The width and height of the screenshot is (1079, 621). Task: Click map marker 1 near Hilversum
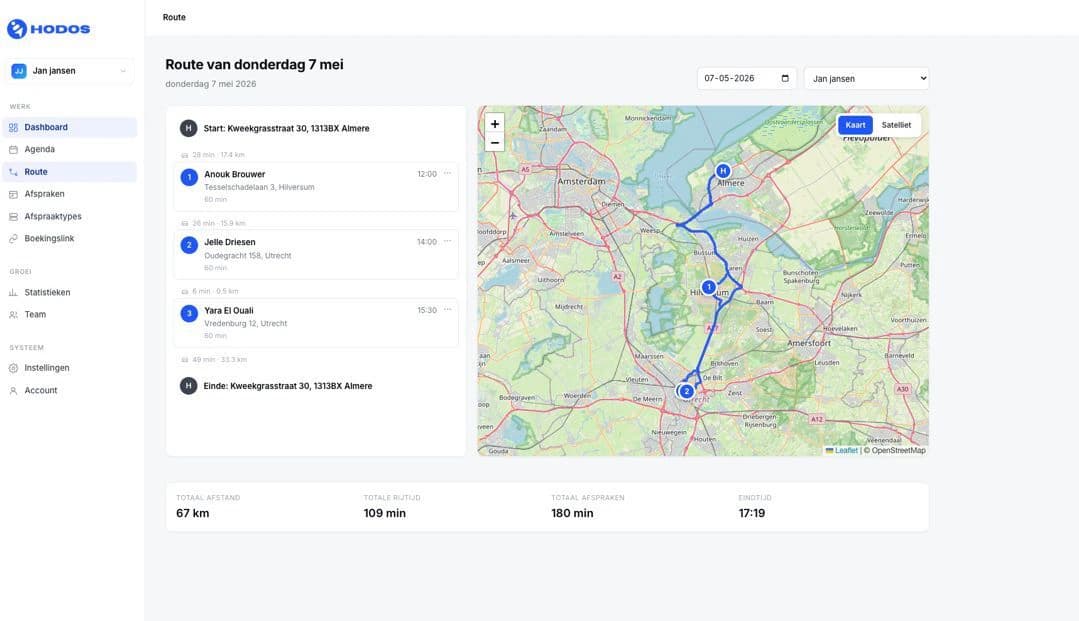[x=709, y=287]
